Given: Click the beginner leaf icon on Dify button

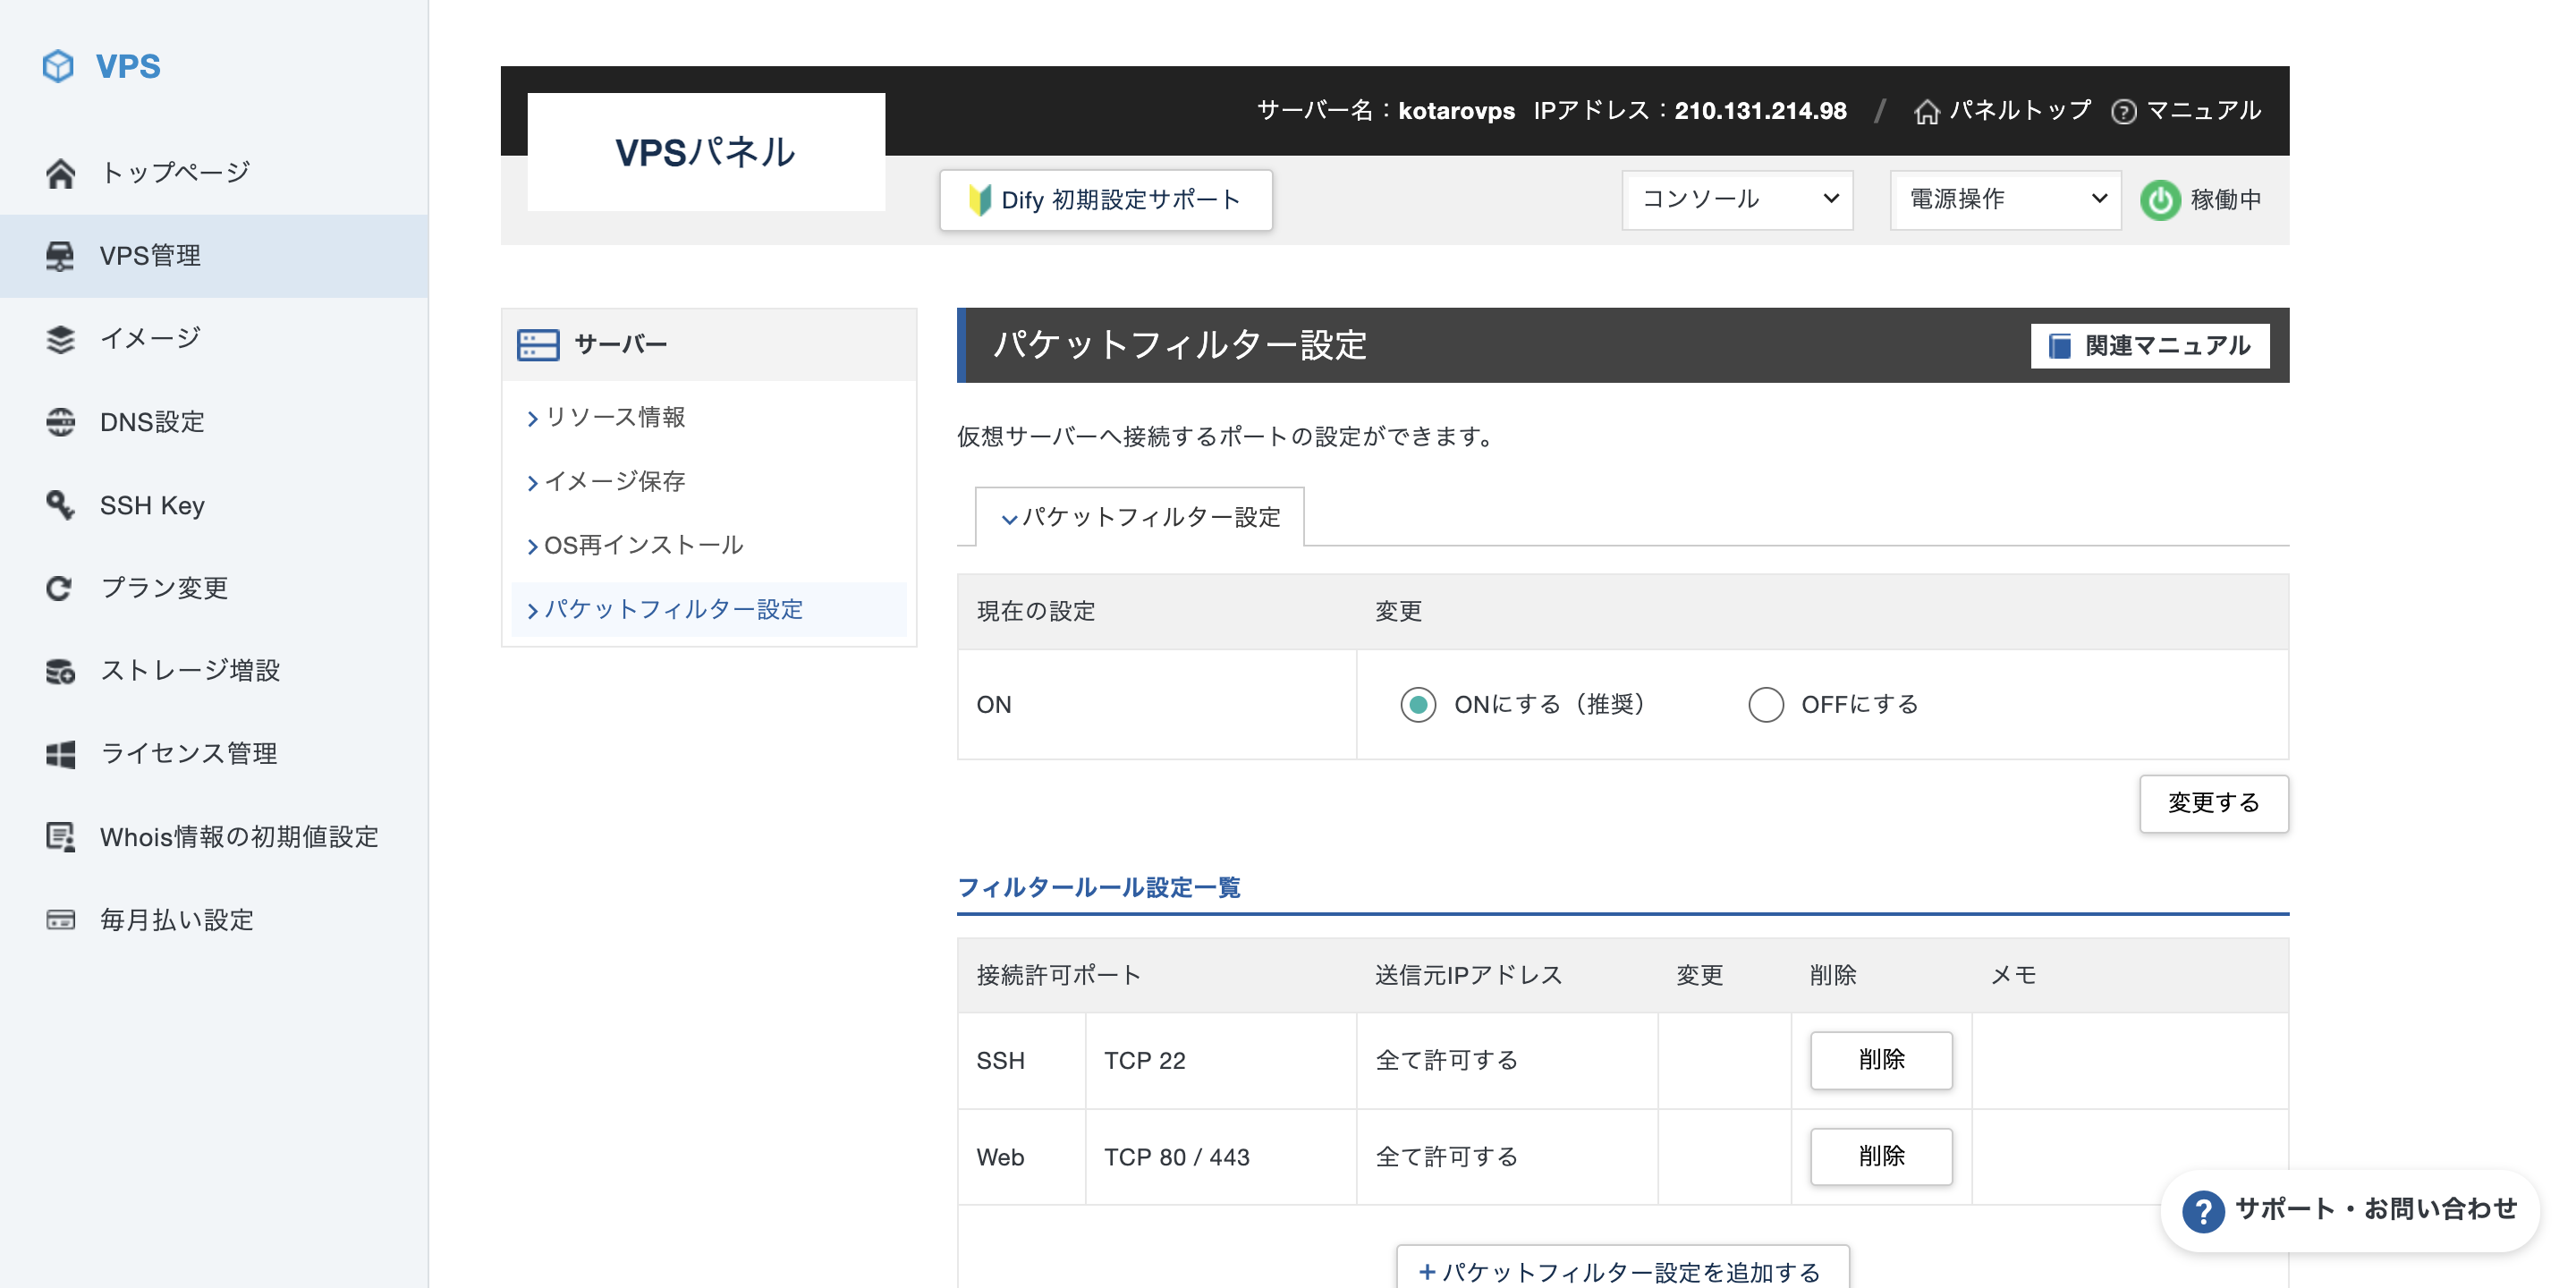Looking at the screenshot, I should click(x=979, y=200).
